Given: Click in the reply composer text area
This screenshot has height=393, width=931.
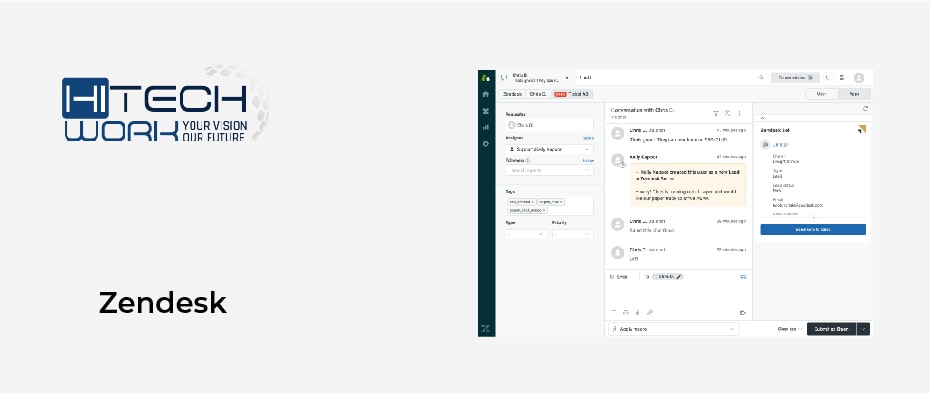Looking at the screenshot, I should click(x=678, y=294).
